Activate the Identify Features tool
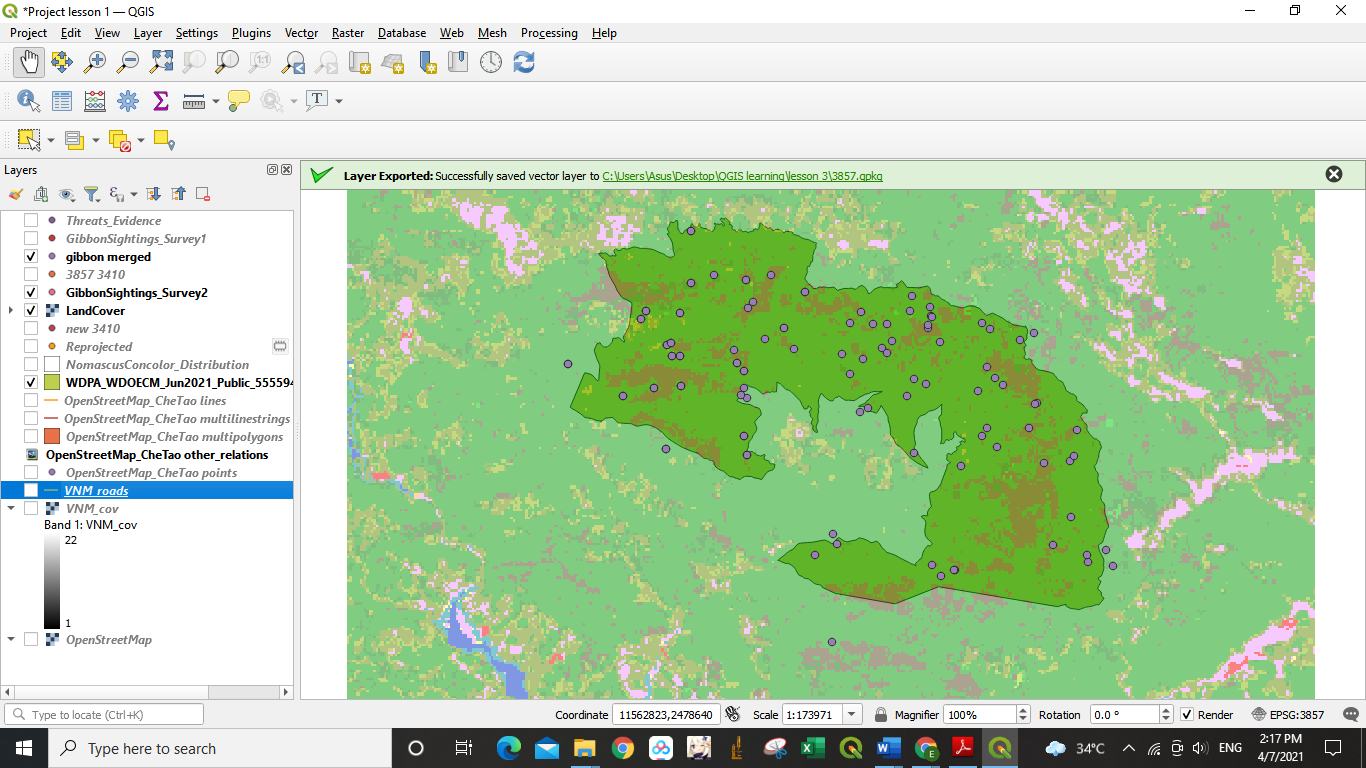This screenshot has width=1366, height=768. point(28,101)
